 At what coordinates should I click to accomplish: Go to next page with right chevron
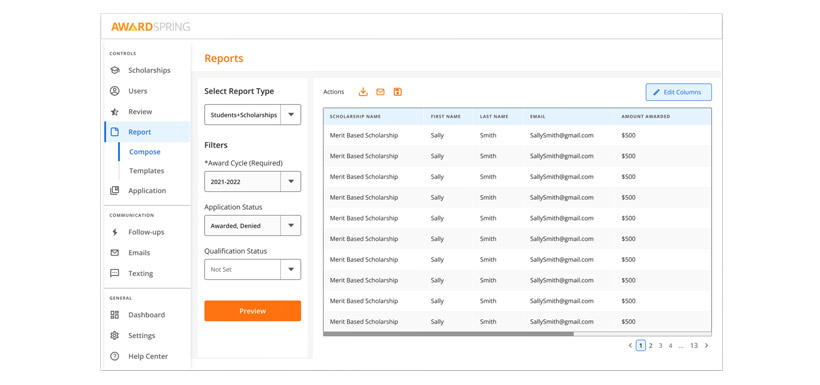(x=707, y=345)
